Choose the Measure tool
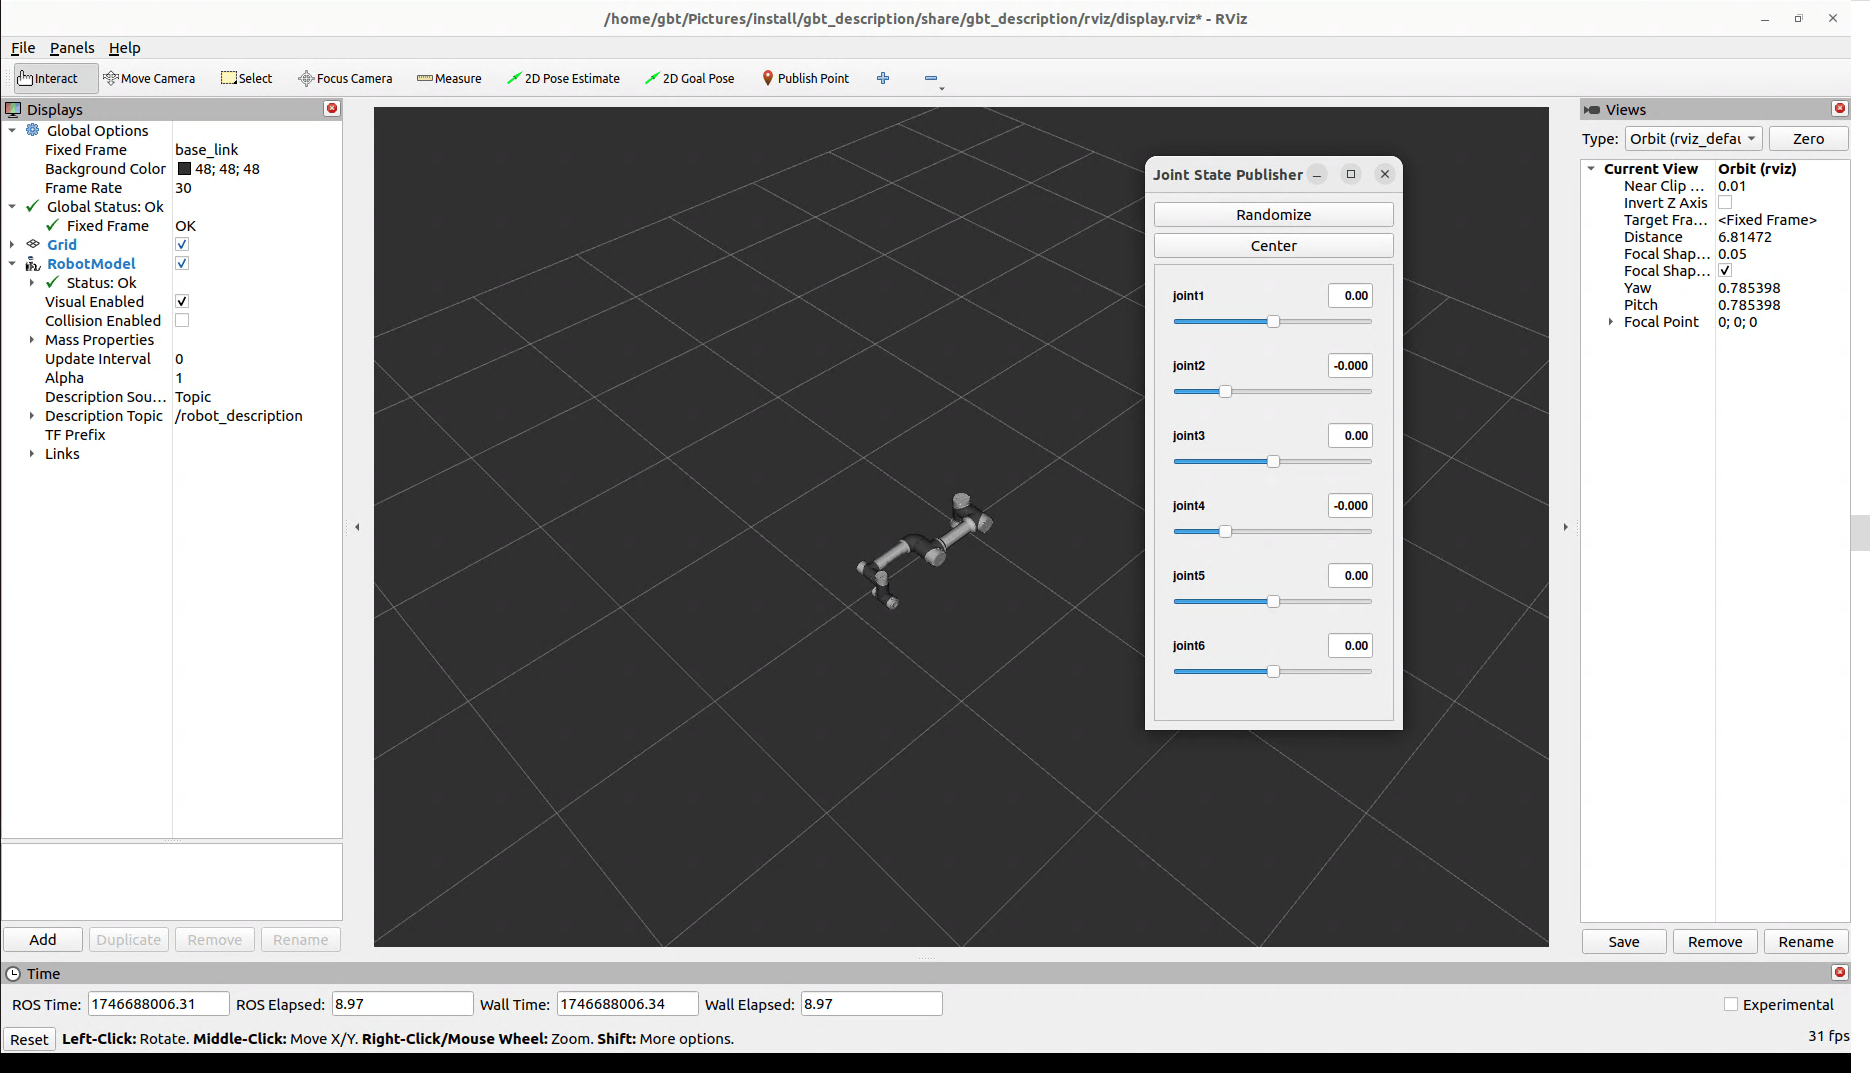 click(449, 78)
